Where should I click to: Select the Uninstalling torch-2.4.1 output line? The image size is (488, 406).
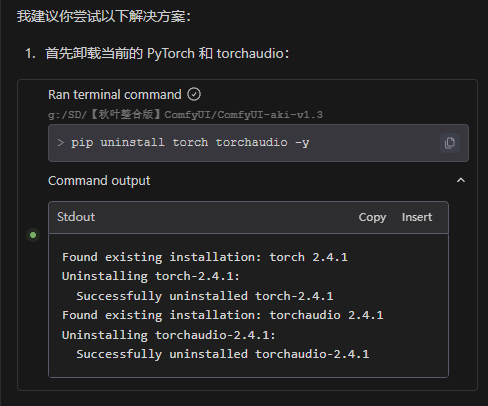coord(151,276)
